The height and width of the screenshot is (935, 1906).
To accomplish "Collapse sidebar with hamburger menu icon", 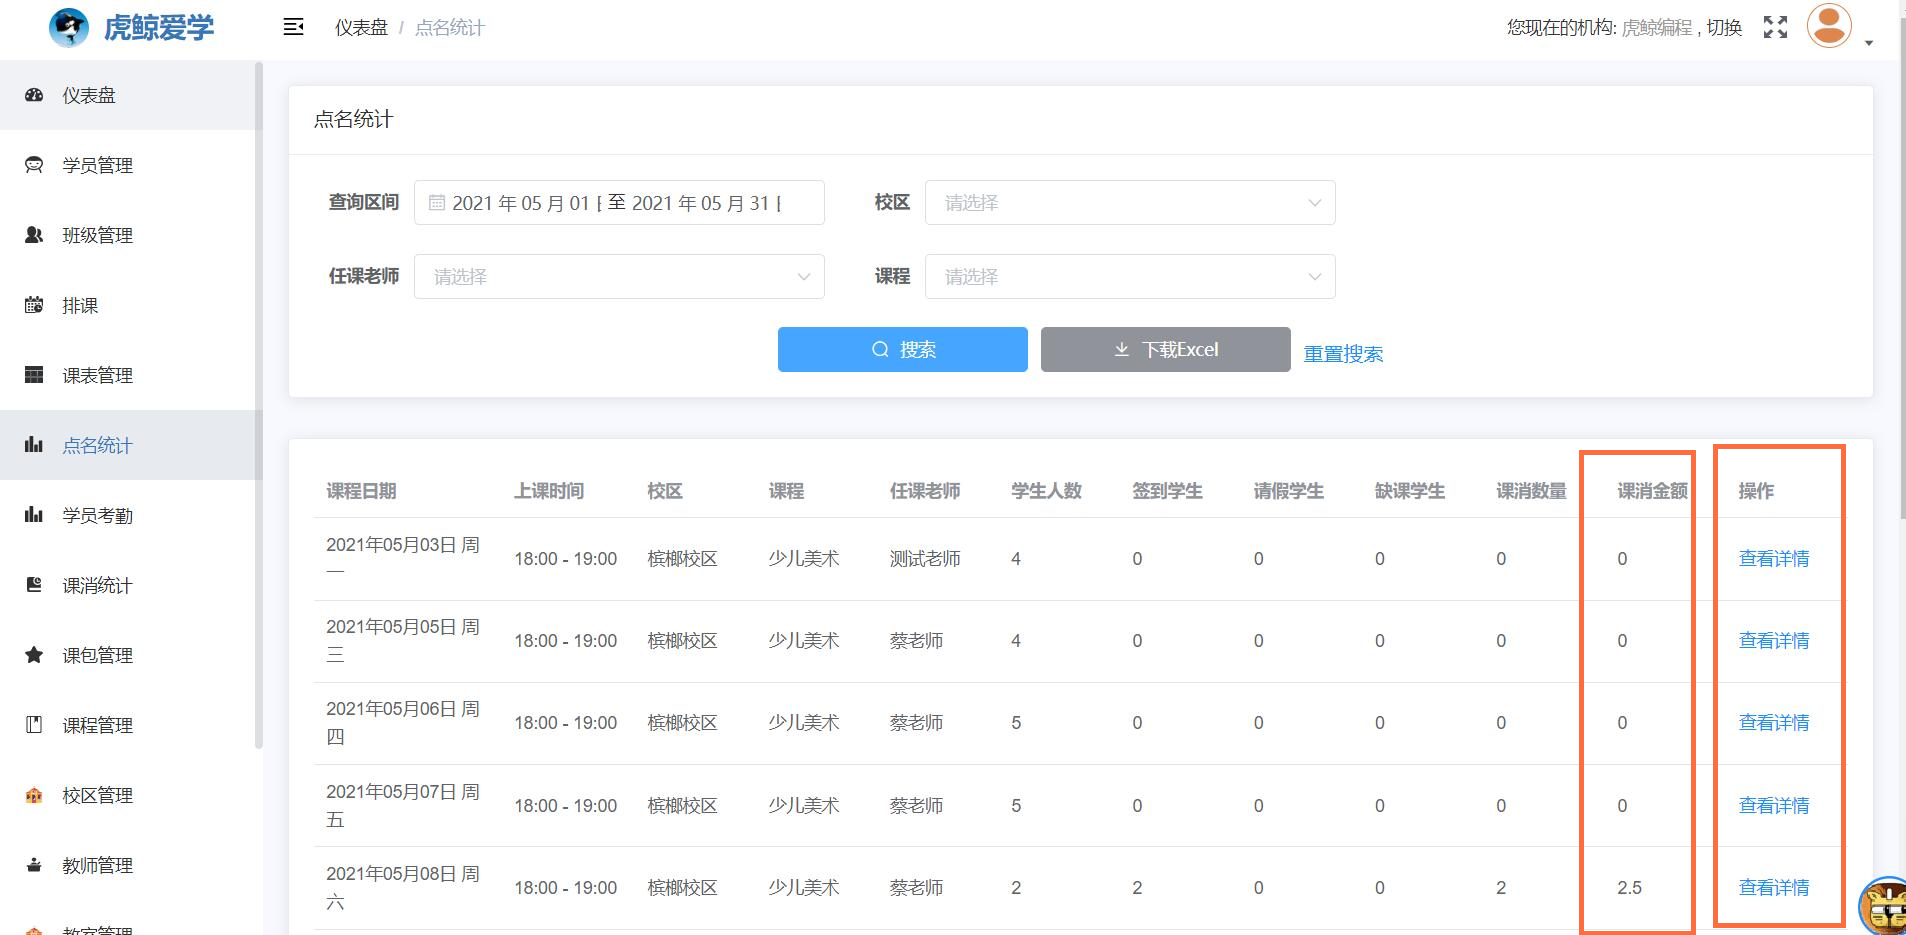I will coord(293,27).
